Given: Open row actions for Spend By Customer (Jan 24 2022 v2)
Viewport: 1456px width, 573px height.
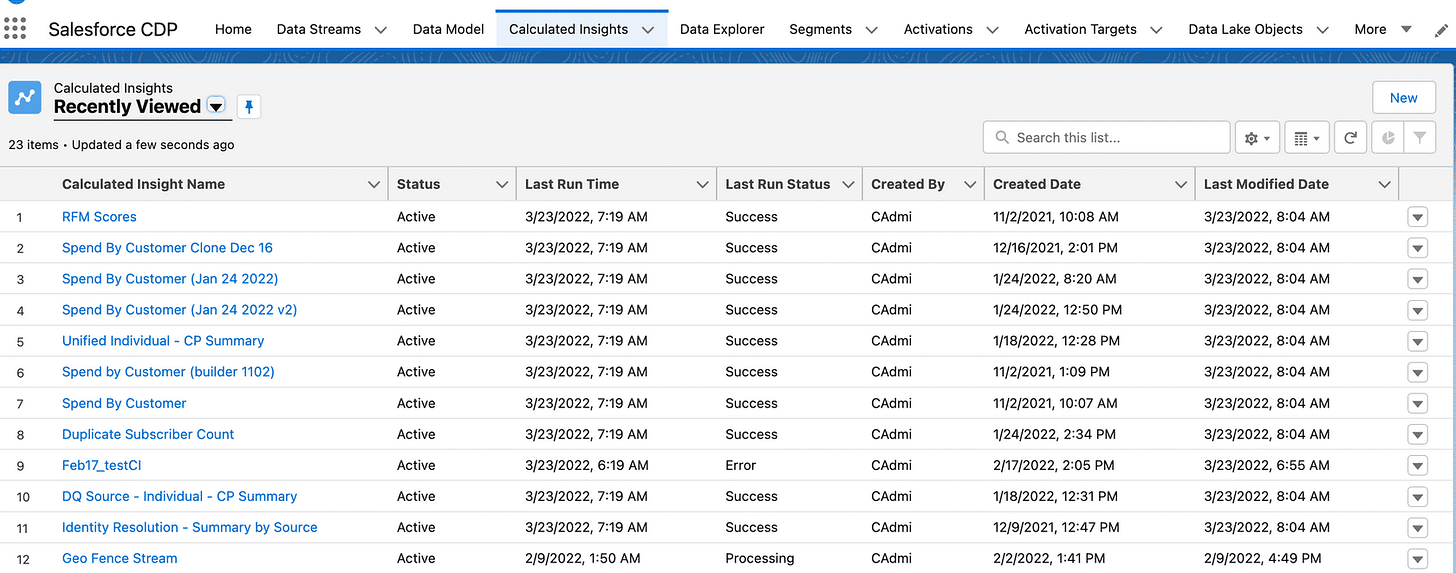Looking at the screenshot, I should pyautogui.click(x=1417, y=310).
